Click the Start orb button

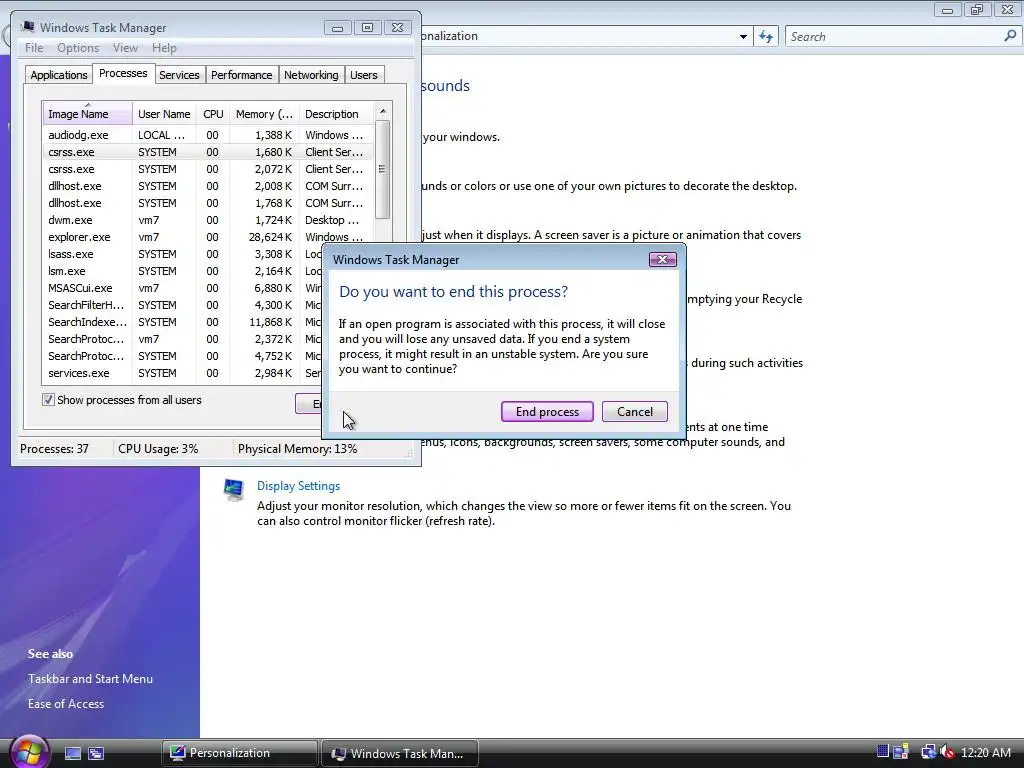(28, 752)
